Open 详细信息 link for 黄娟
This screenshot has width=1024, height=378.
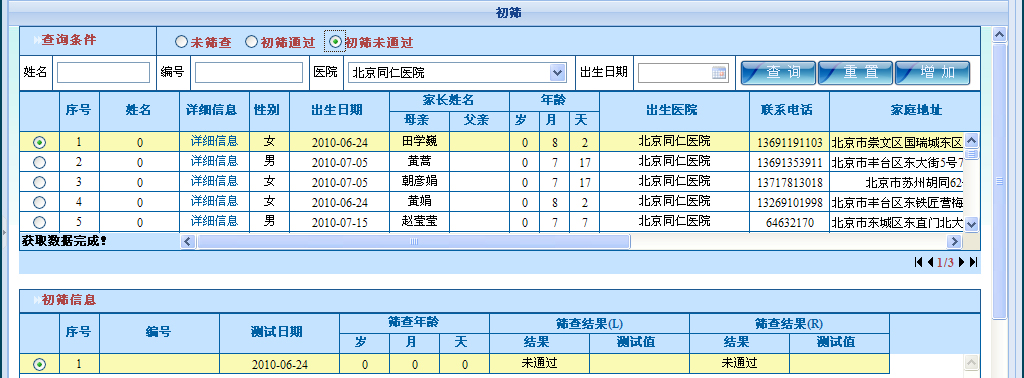pos(214,200)
